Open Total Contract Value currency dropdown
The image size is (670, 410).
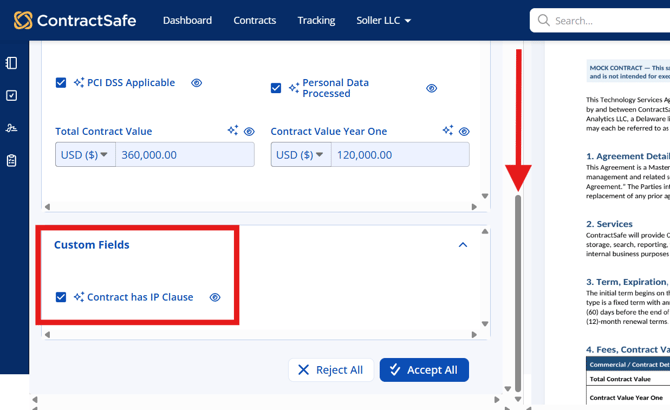coord(85,155)
